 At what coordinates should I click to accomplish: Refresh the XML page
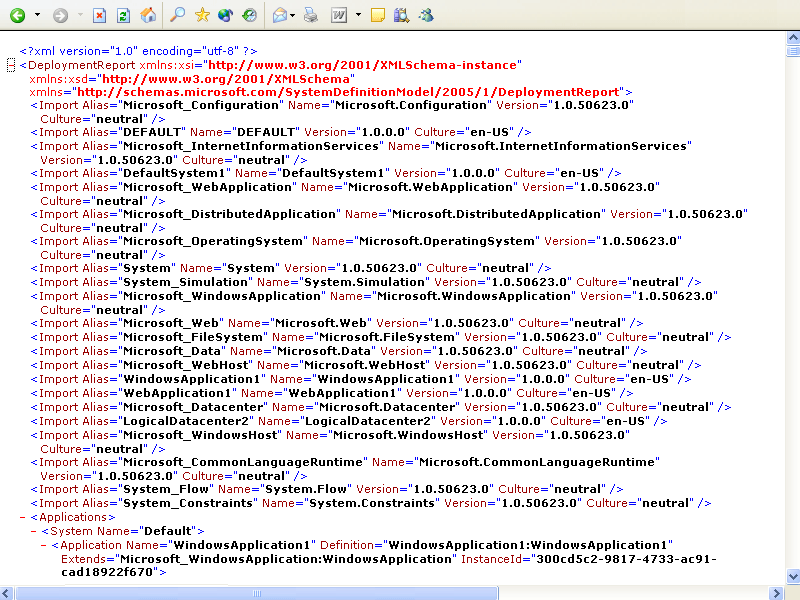tap(123, 15)
